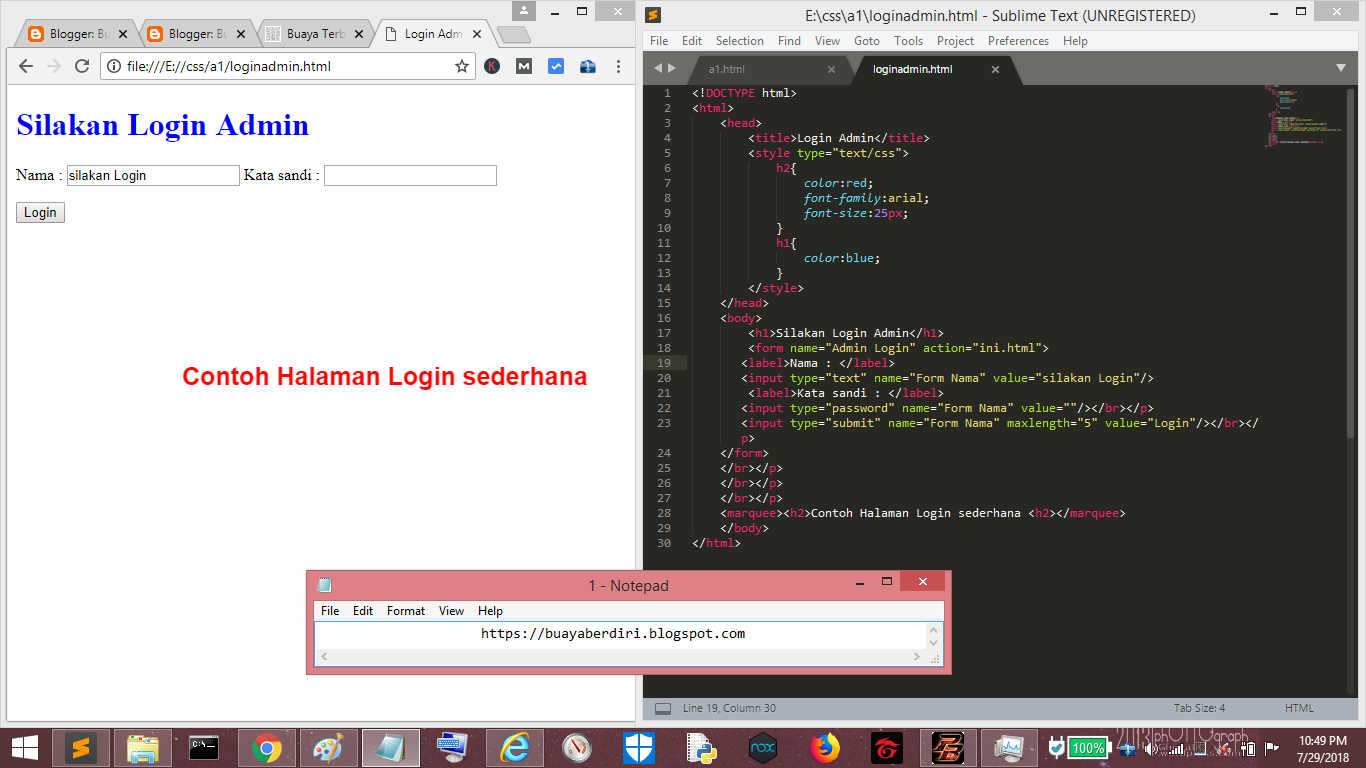Open Chrome's three-dot menu
1366x768 pixels.
(619, 66)
